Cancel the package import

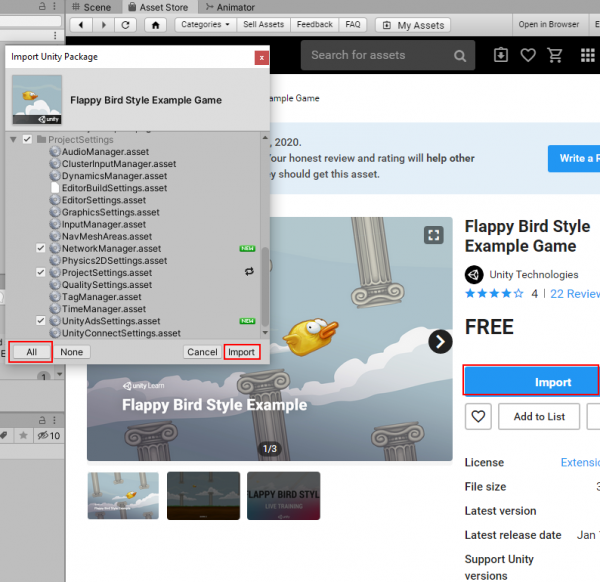pyautogui.click(x=202, y=352)
